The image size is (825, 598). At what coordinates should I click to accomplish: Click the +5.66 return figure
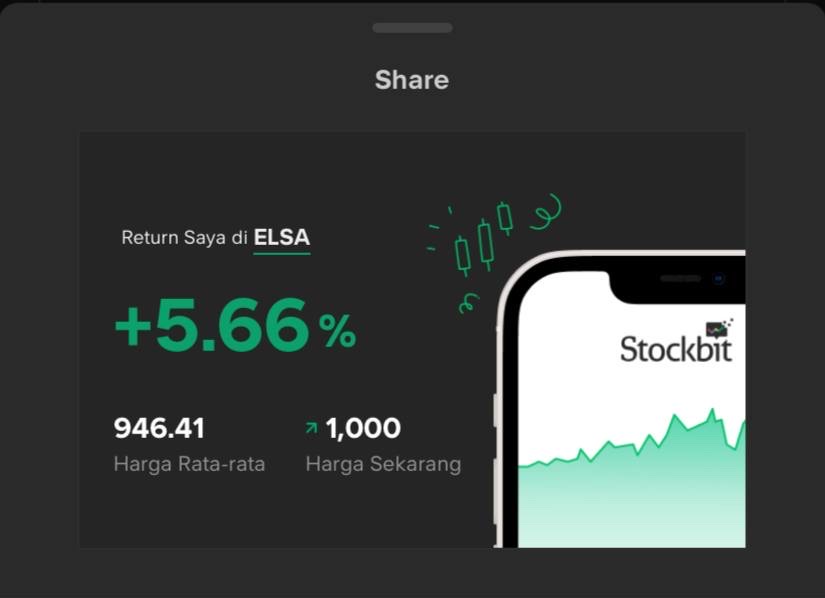click(x=212, y=327)
